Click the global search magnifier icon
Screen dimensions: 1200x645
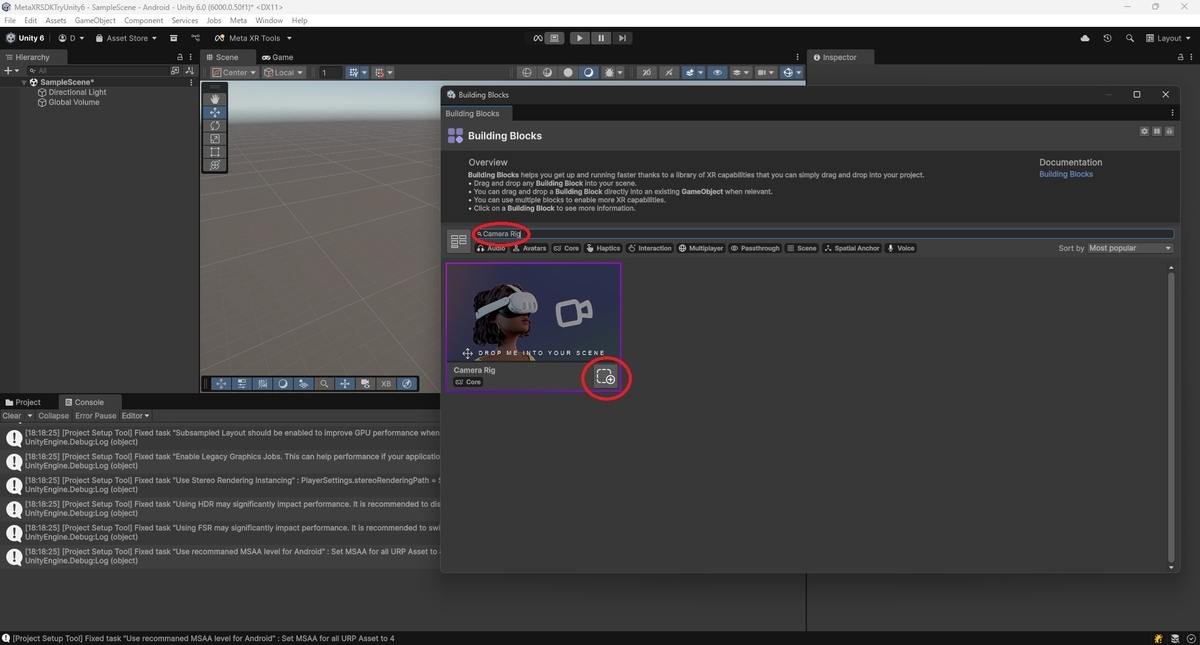click(x=1130, y=38)
